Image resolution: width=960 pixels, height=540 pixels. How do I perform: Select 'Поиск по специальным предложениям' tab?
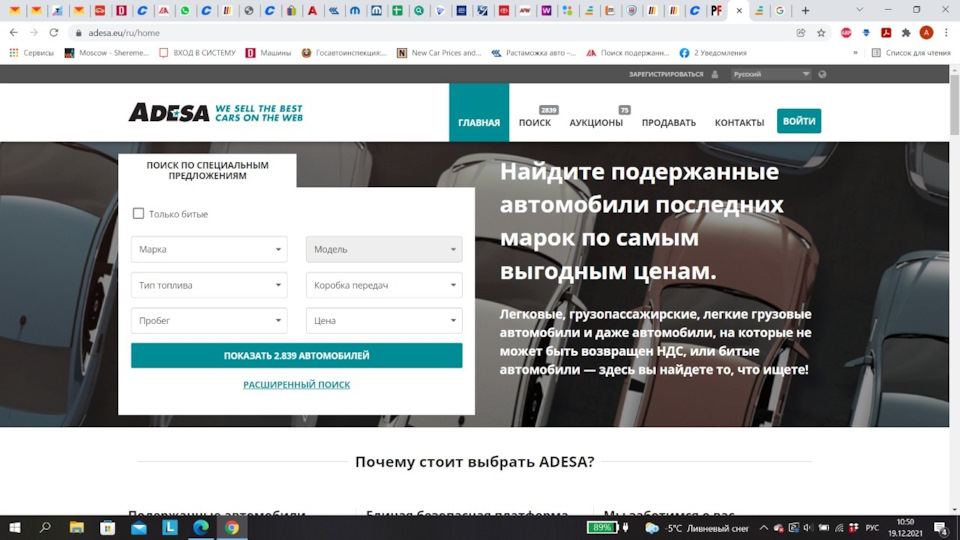pos(207,170)
